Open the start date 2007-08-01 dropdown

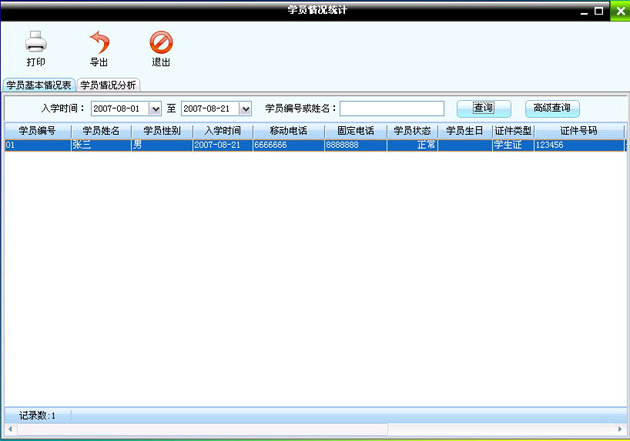pyautogui.click(x=155, y=108)
